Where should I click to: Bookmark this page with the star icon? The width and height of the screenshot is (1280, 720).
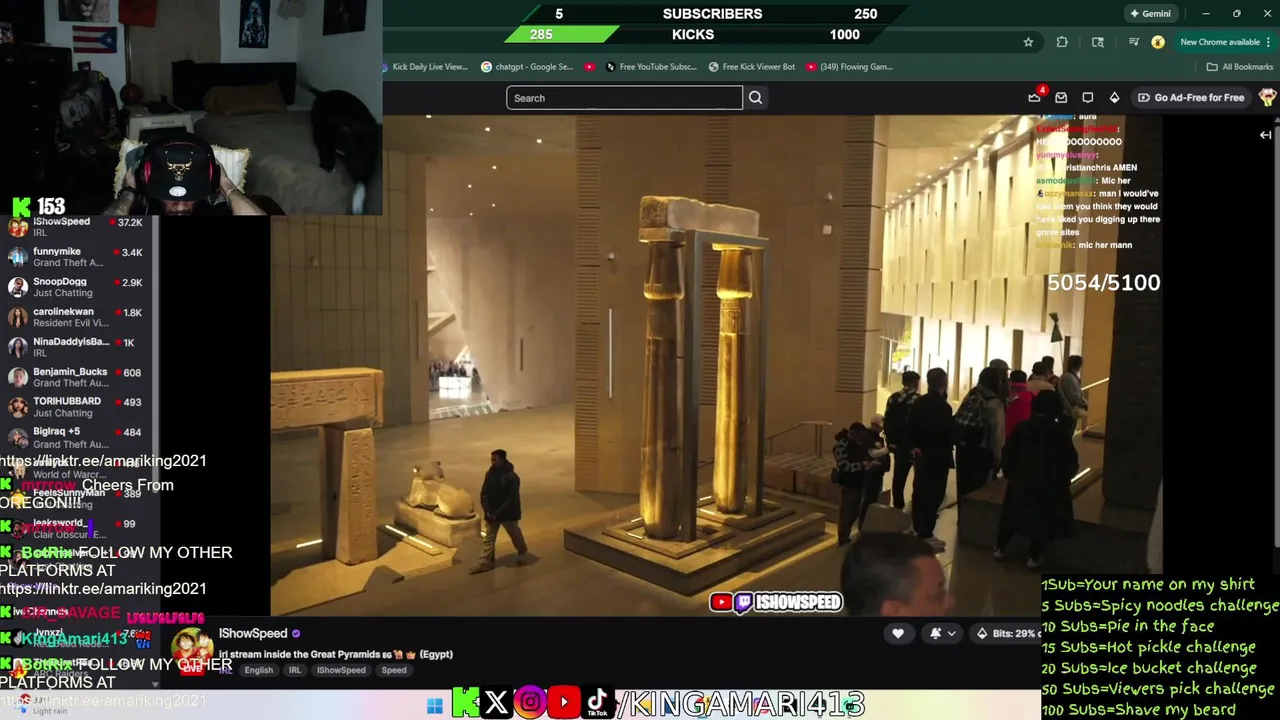(1028, 42)
